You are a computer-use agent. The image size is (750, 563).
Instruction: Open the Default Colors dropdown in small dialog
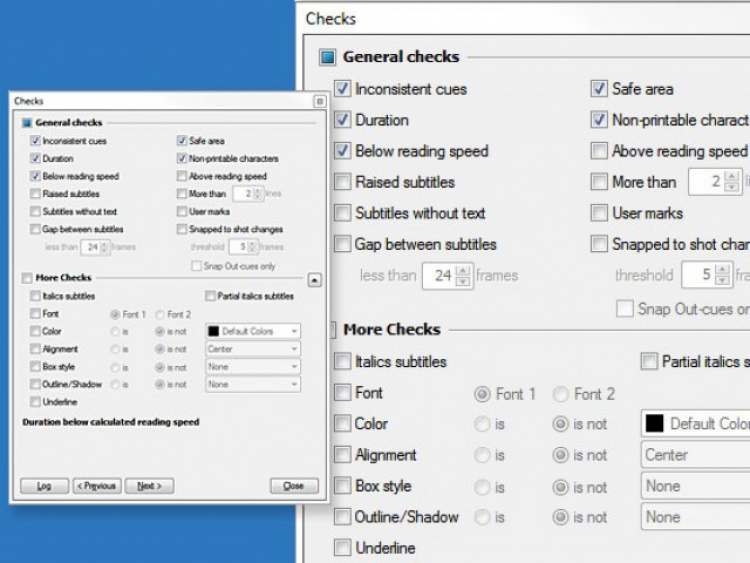point(253,331)
